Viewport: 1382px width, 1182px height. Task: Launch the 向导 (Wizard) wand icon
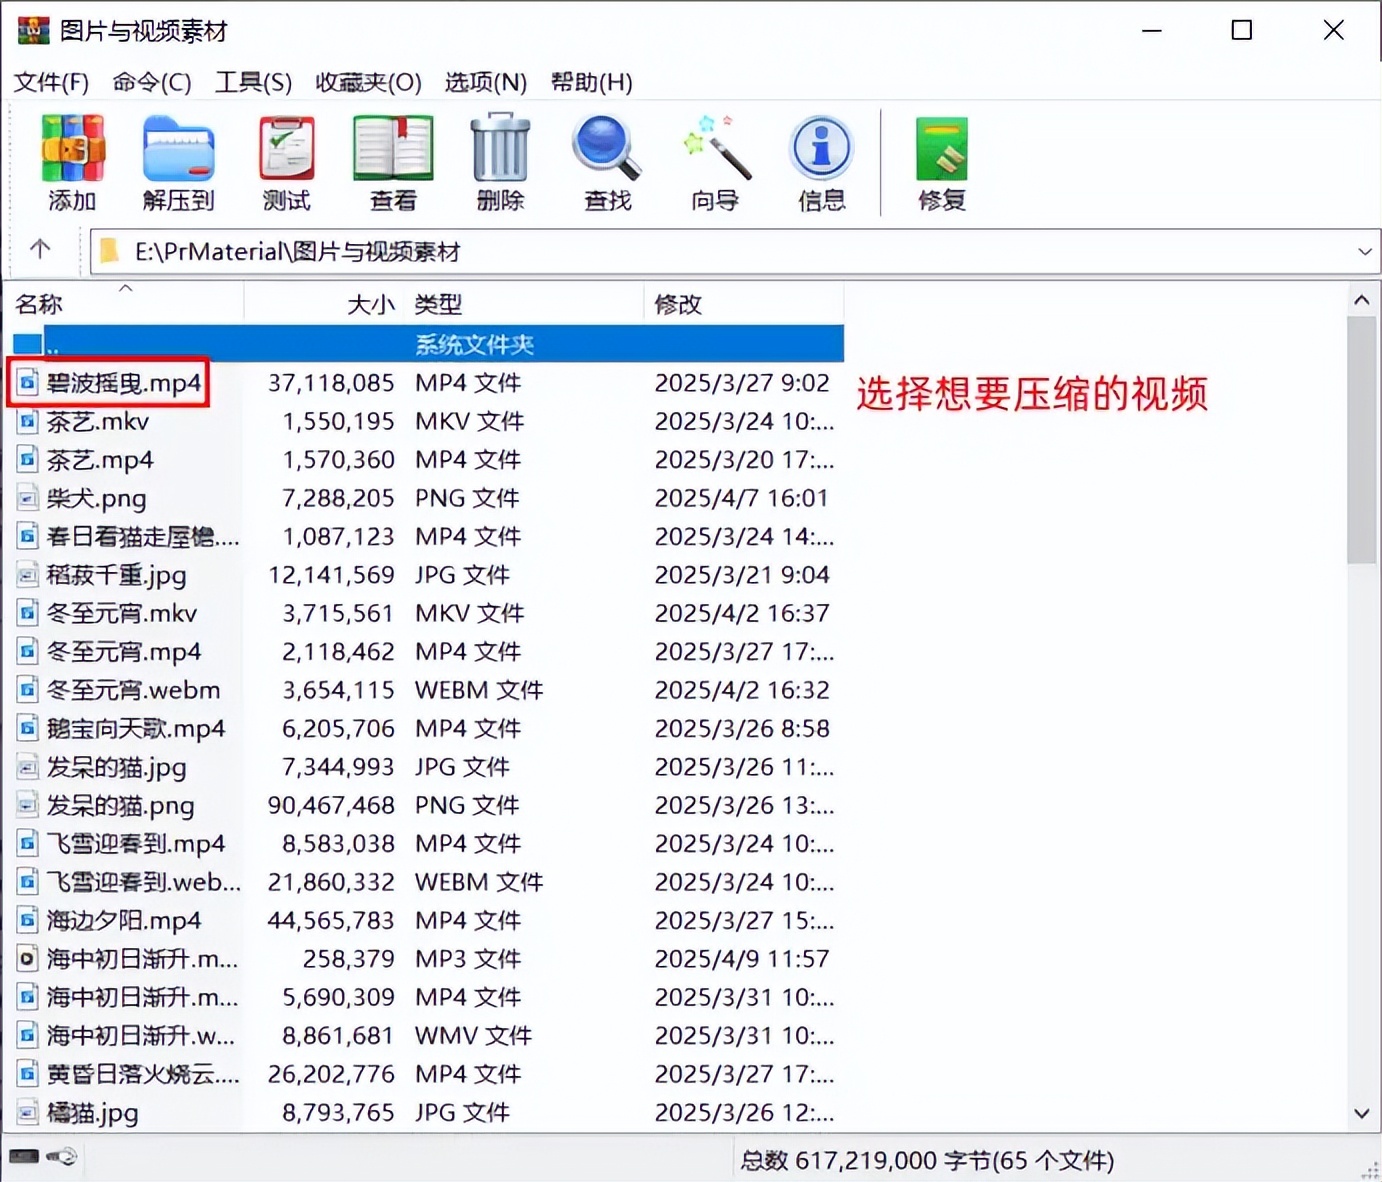(715, 162)
